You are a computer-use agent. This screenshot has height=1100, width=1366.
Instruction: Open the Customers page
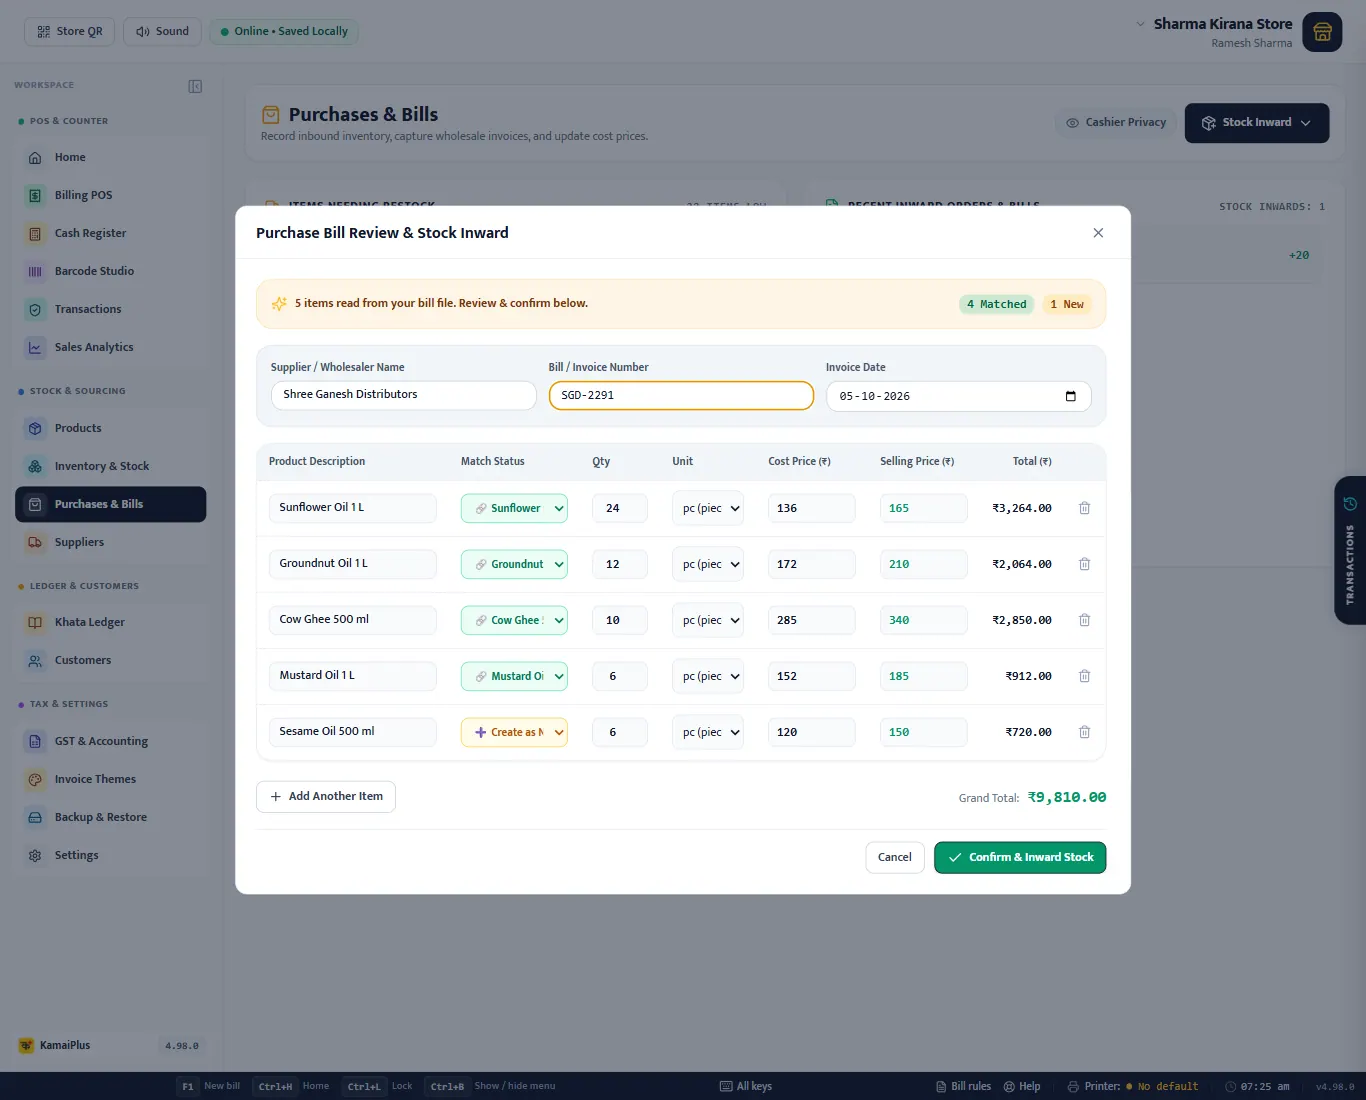pyautogui.click(x=110, y=660)
